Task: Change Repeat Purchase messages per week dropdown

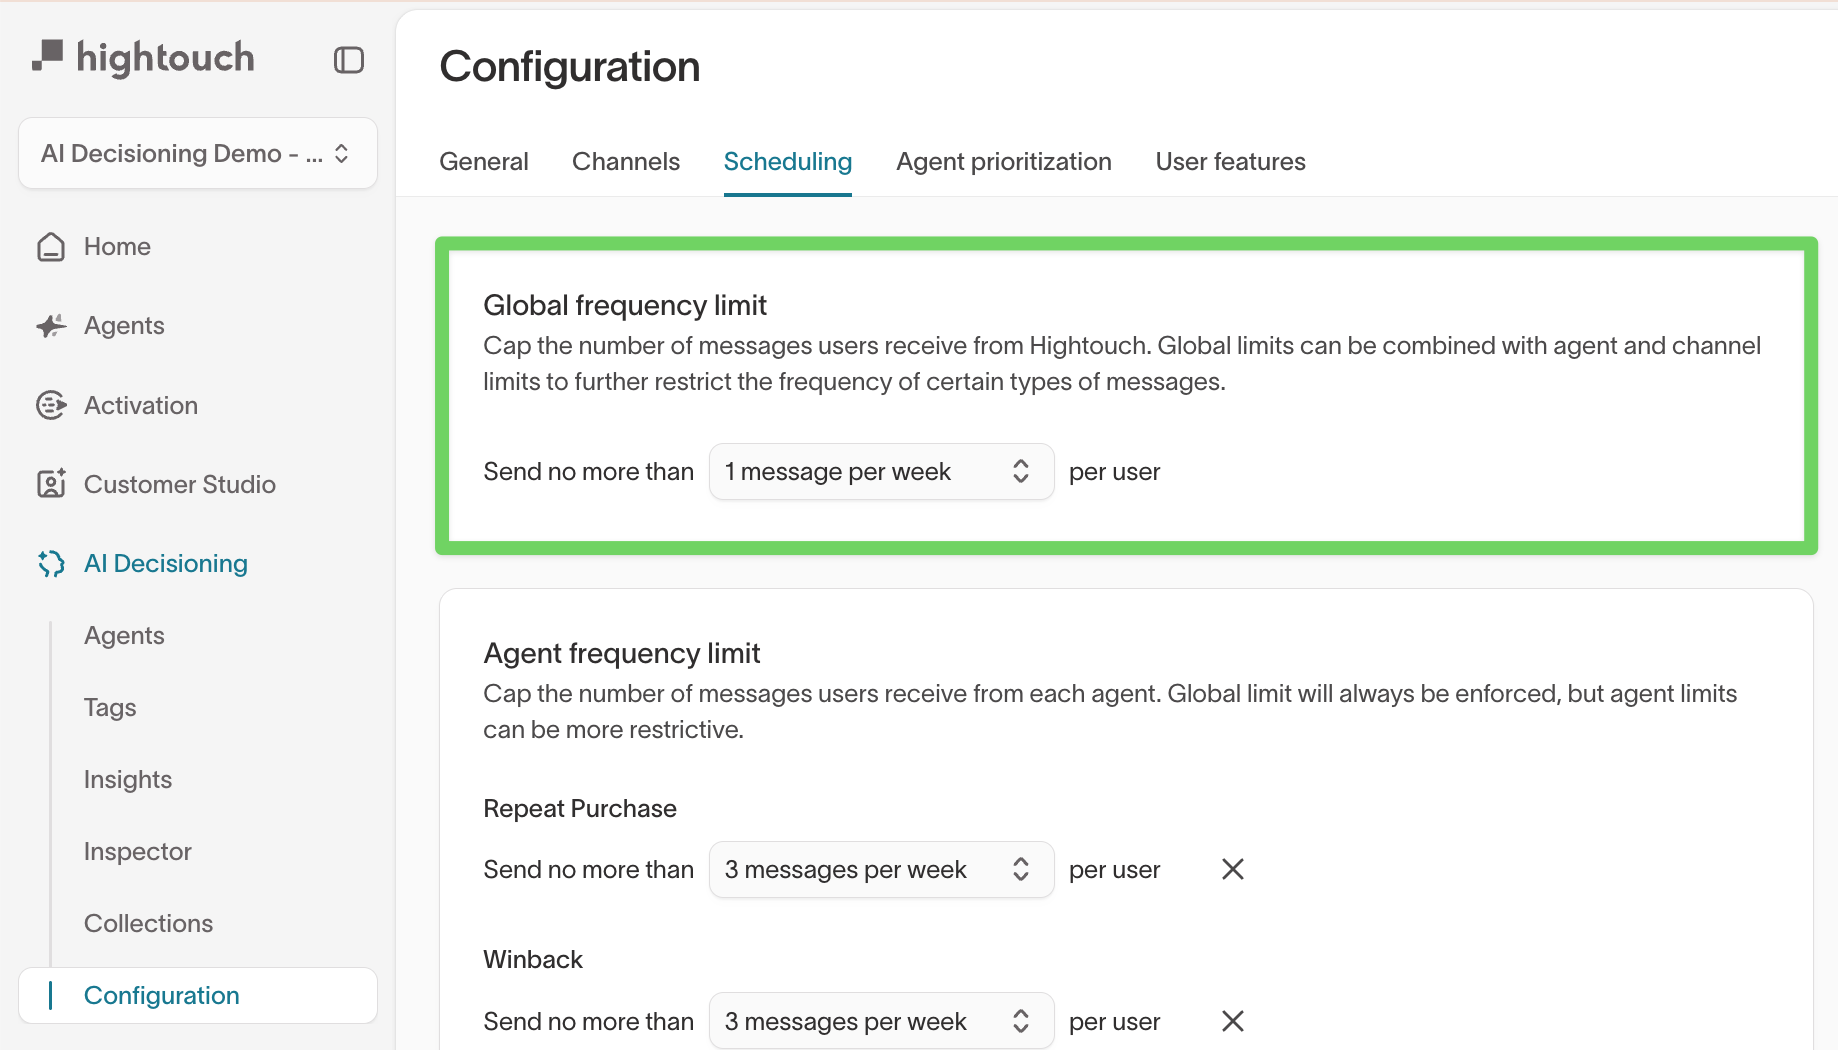Action: click(x=880, y=870)
